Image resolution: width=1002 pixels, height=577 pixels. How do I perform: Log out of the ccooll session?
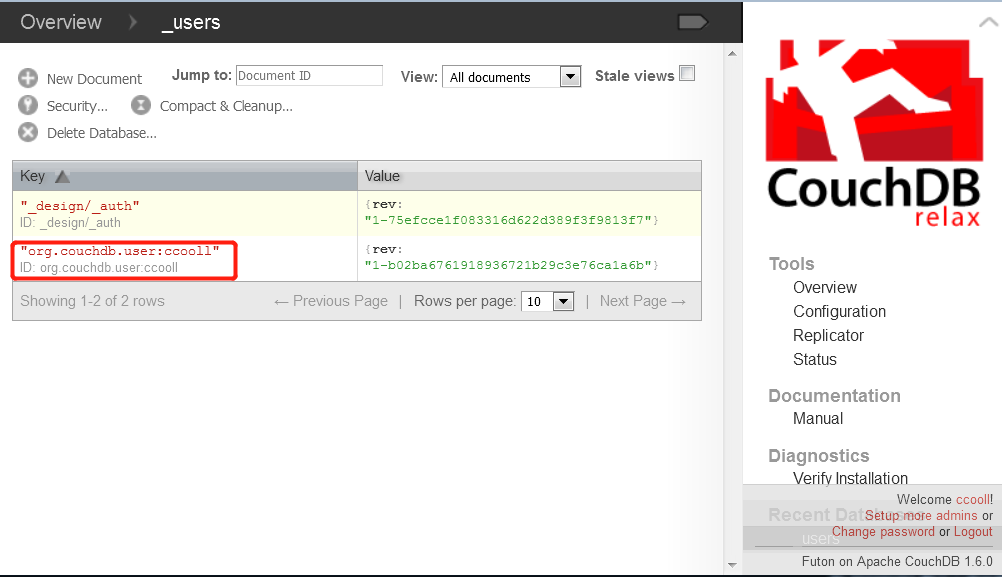[x=972, y=531]
